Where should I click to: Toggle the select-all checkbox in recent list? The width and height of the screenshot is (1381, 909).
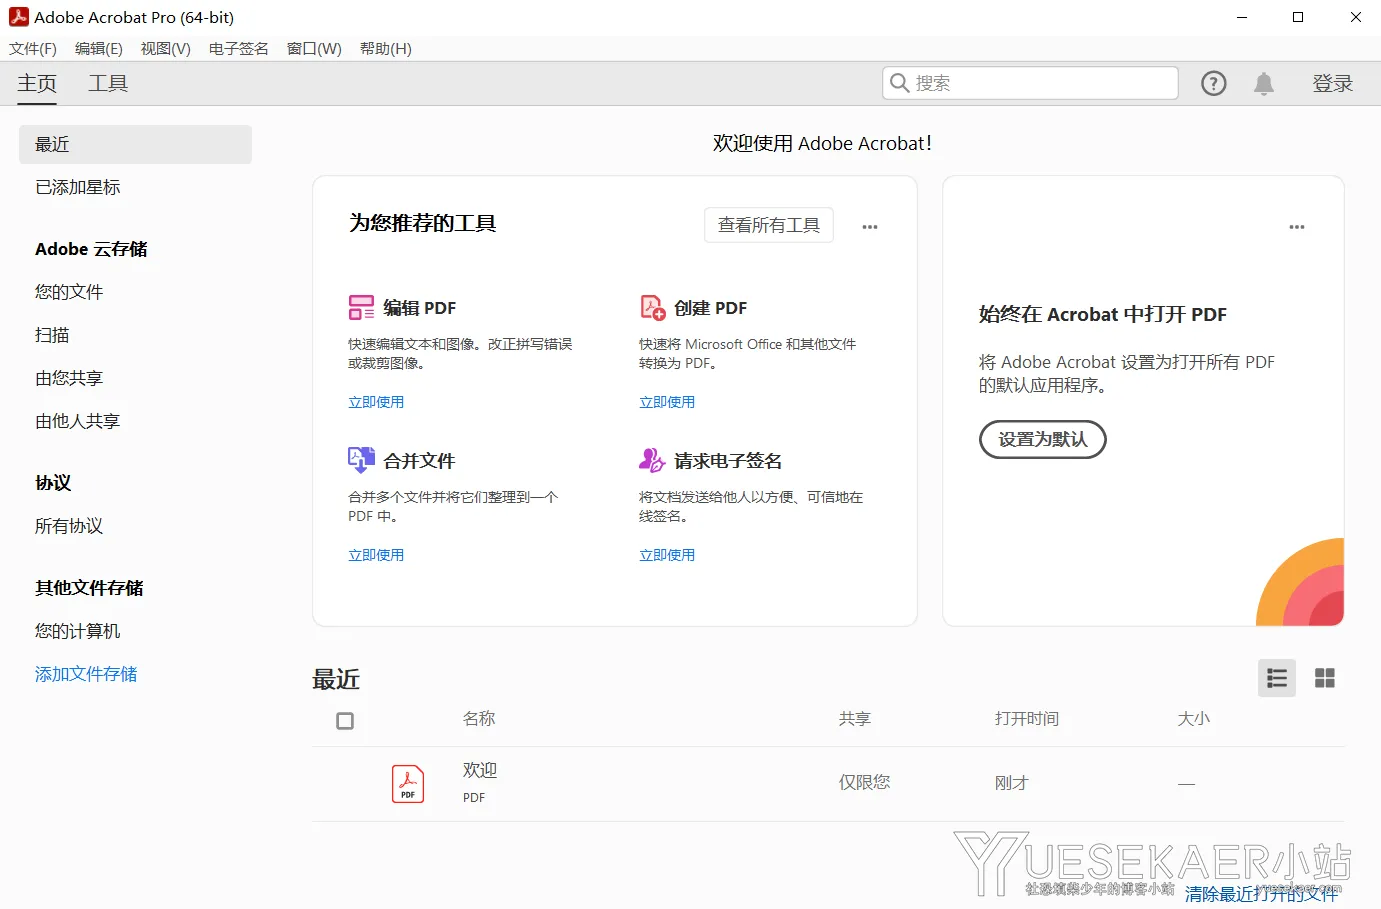coord(345,721)
